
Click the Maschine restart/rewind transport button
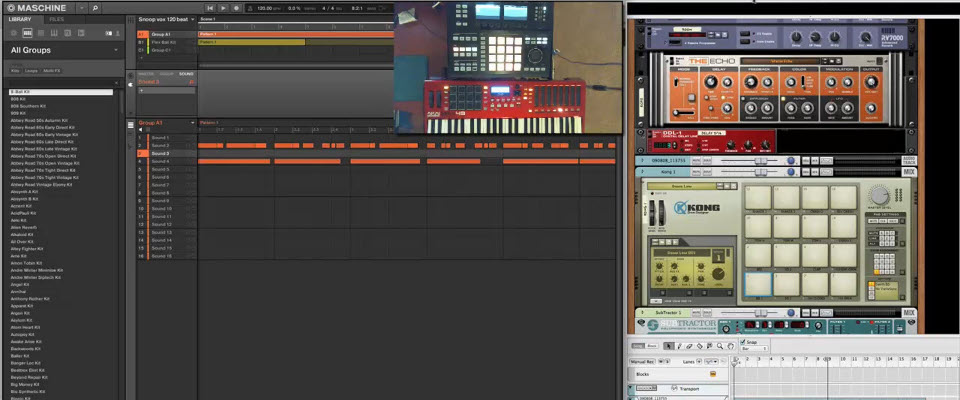coord(210,8)
